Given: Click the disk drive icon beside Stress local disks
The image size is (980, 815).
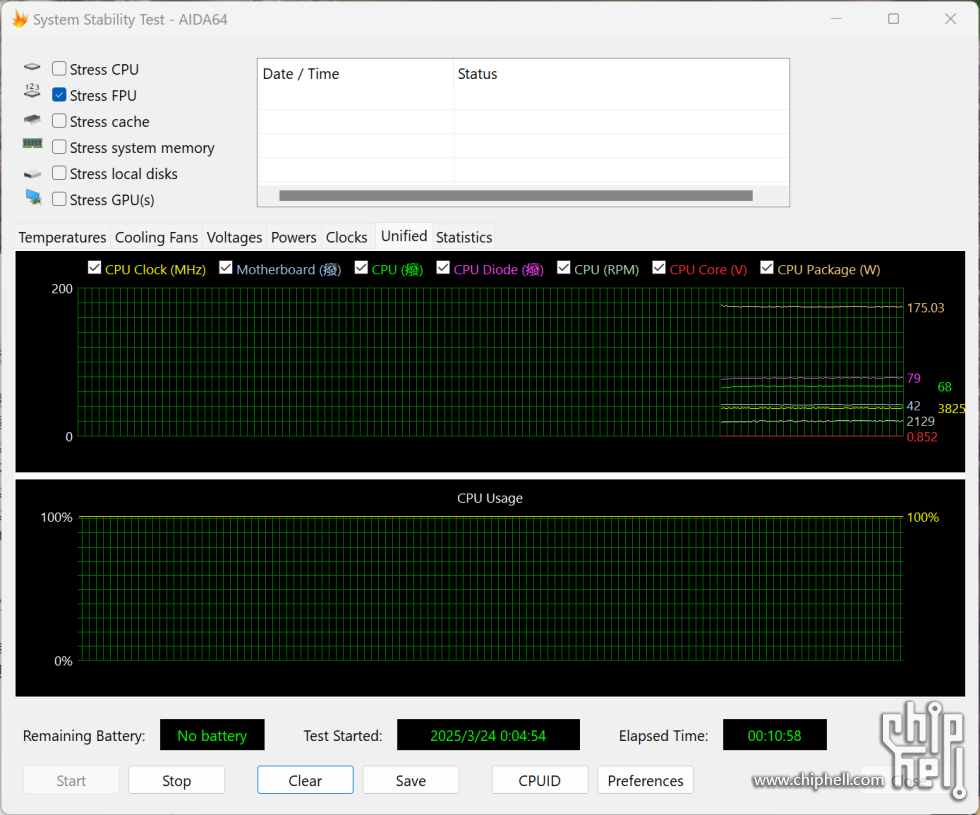Looking at the screenshot, I should (32, 174).
